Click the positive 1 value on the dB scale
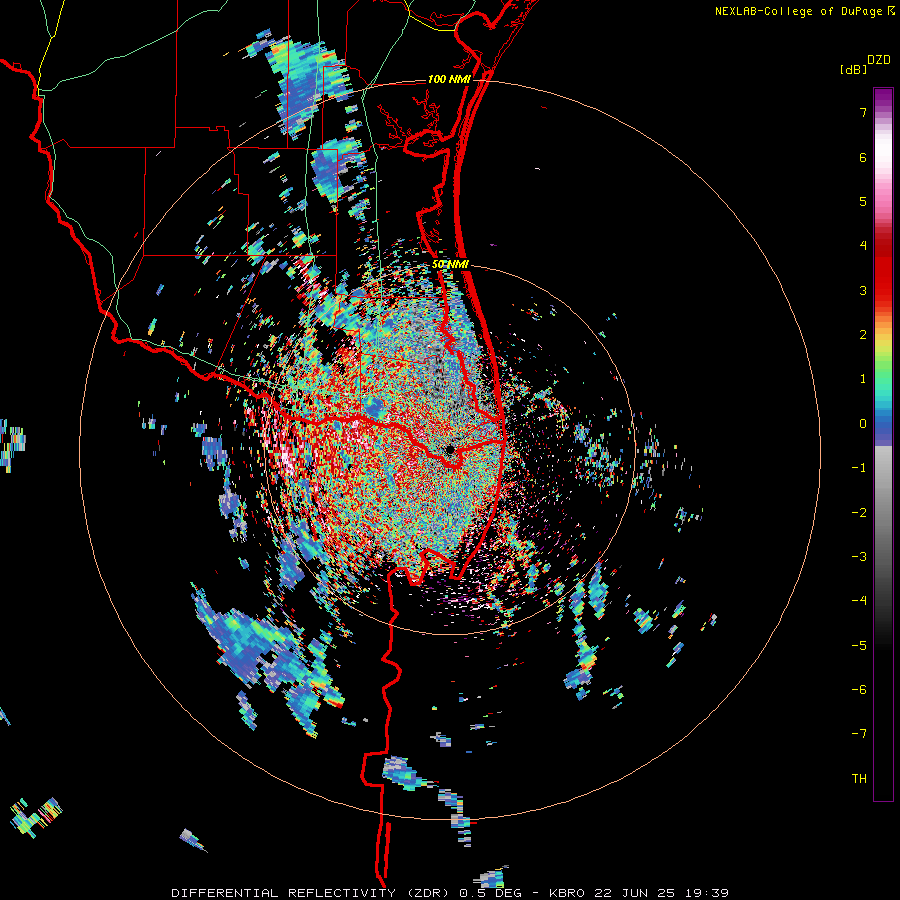This screenshot has width=900, height=900. pyautogui.click(x=863, y=379)
